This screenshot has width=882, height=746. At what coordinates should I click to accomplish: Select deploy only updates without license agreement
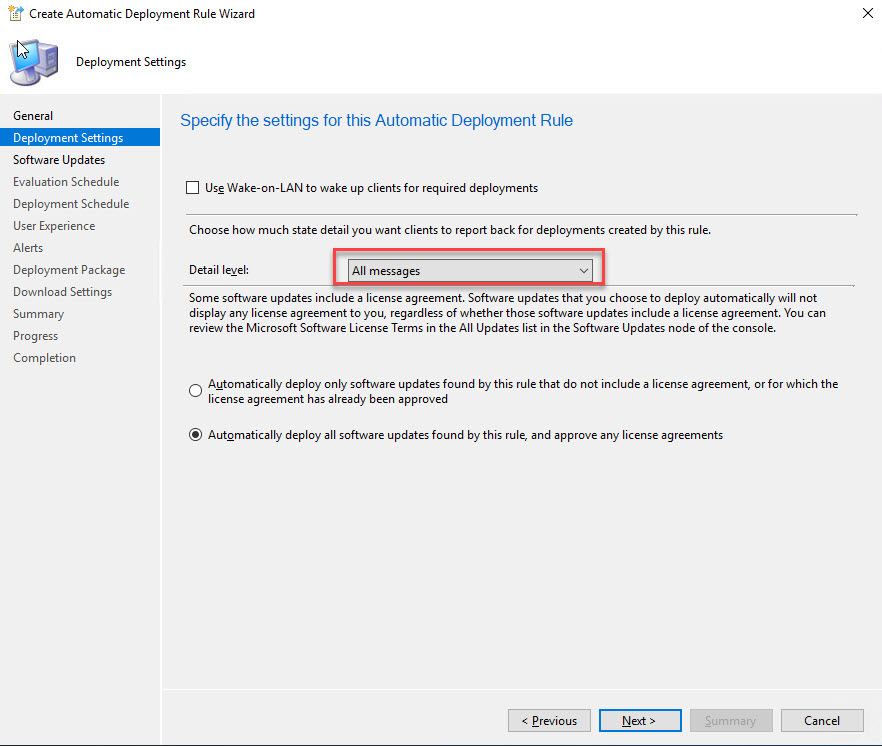click(x=196, y=391)
